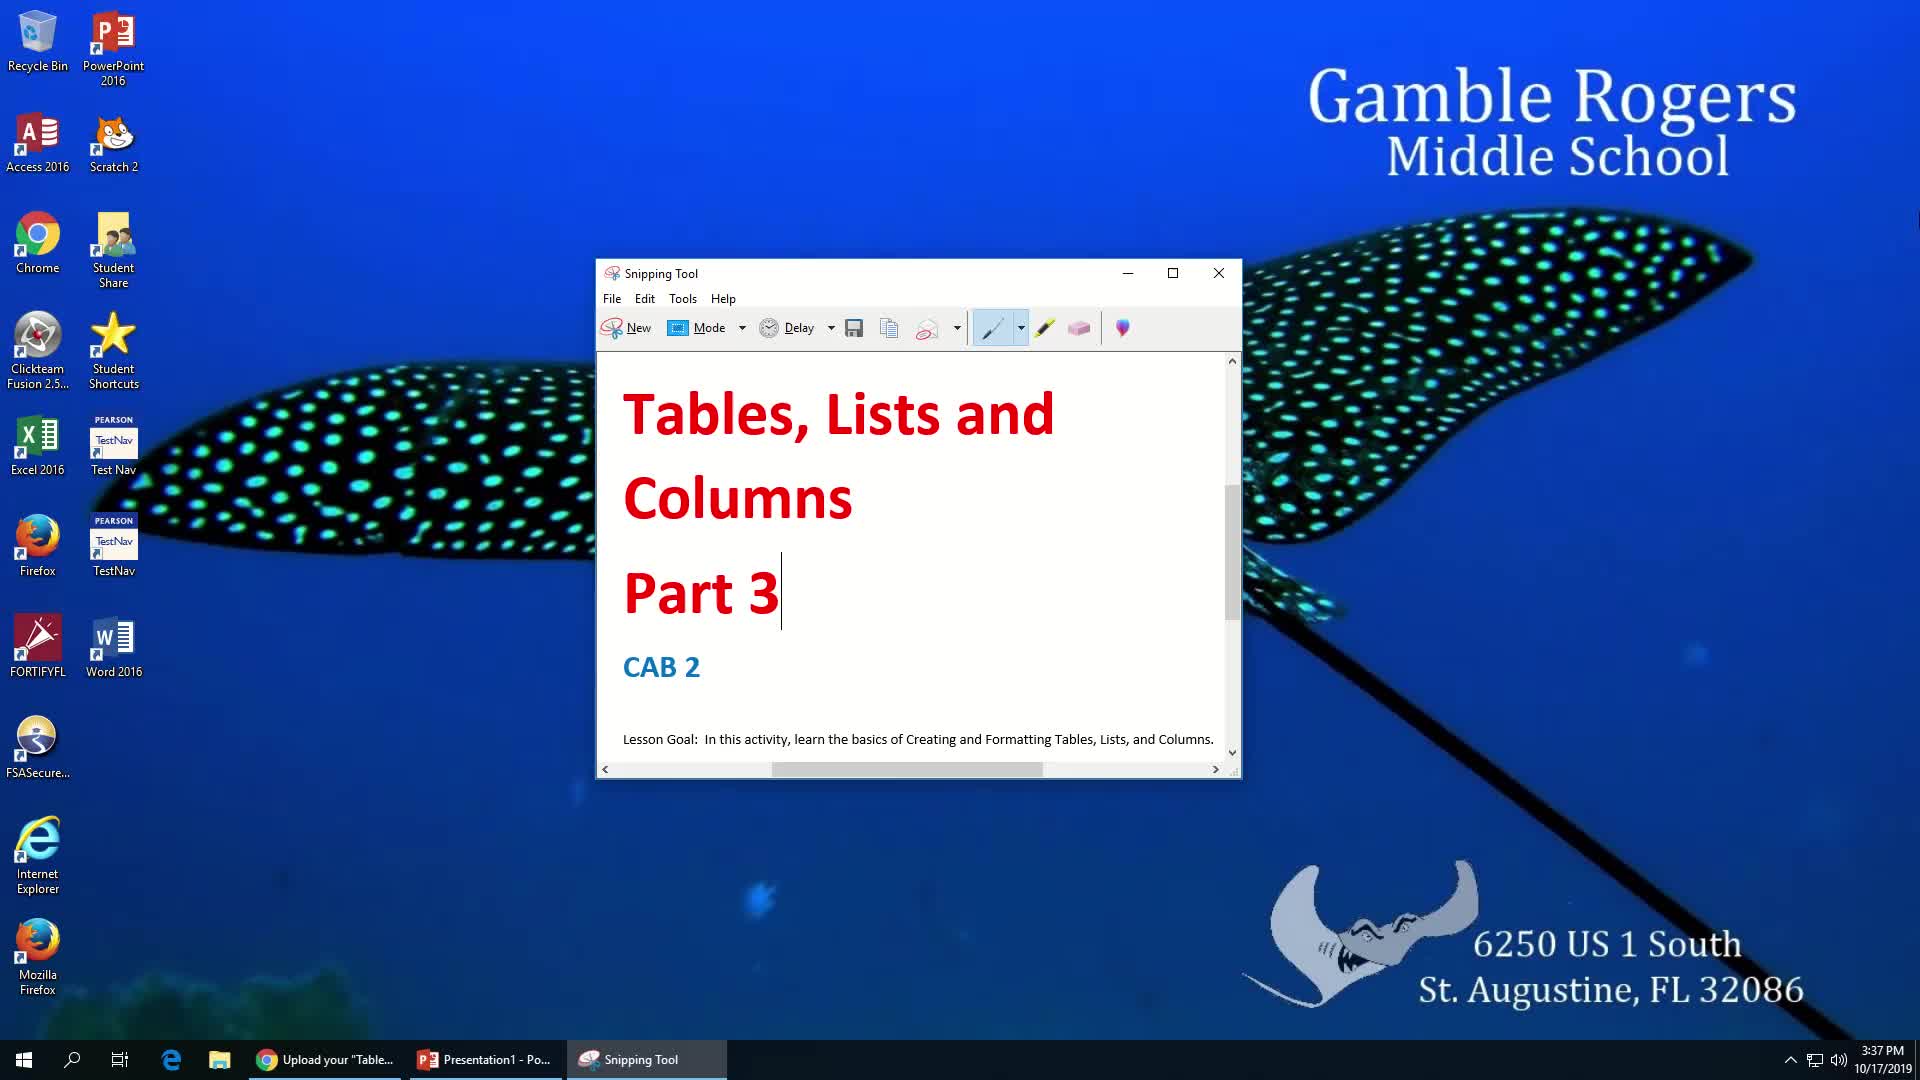
Task: Launch Edge from the taskbar
Action: pyautogui.click(x=171, y=1060)
